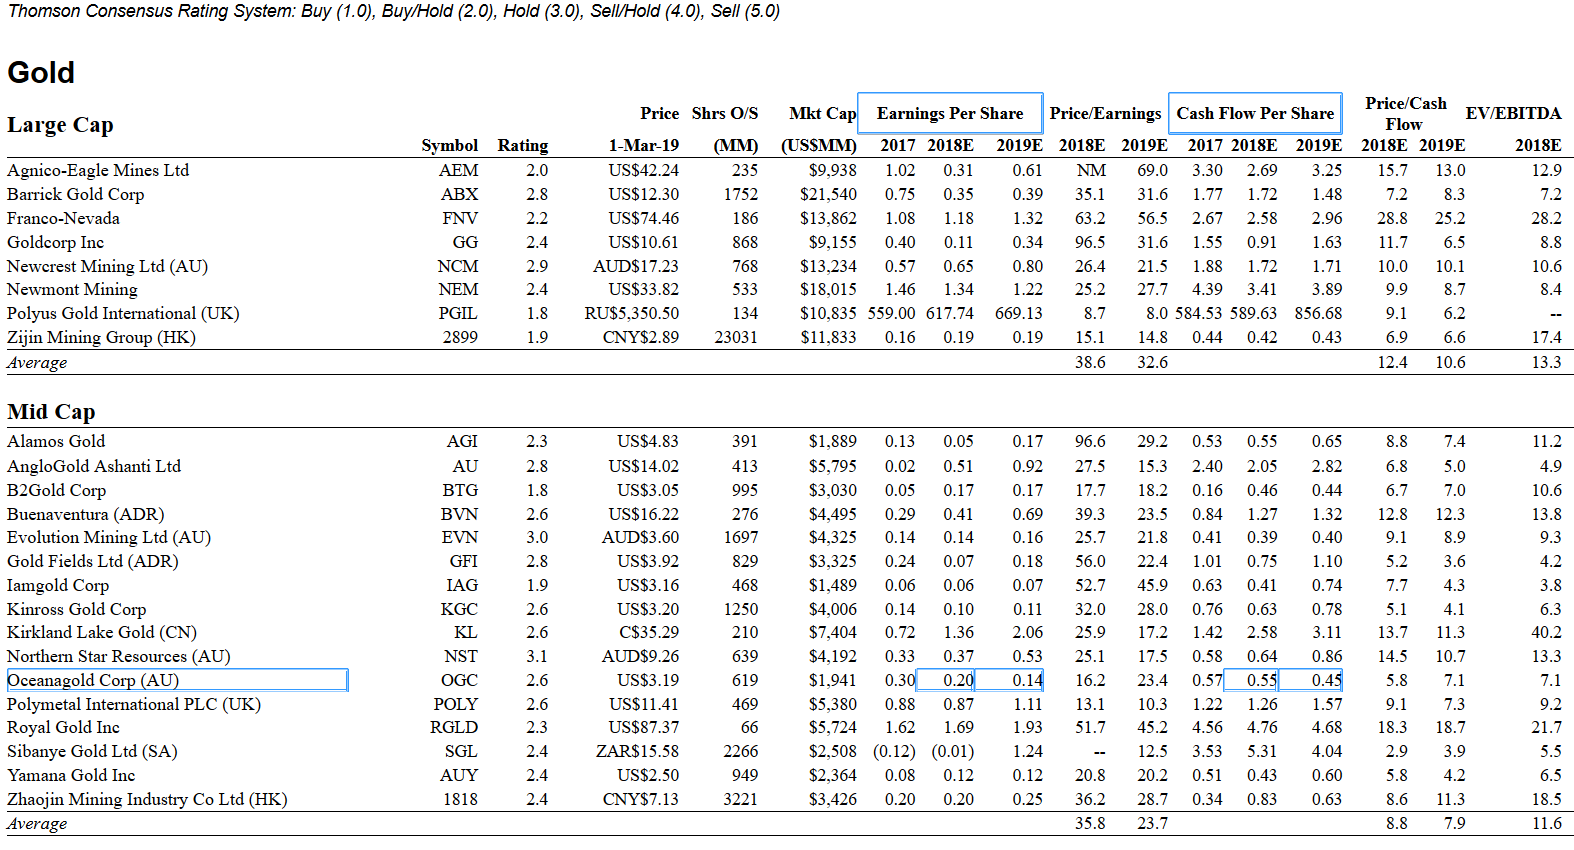Screen dimensions: 1574x850
Task: Select the "CNY$7.13" price cell
Action: pyautogui.click(x=641, y=799)
